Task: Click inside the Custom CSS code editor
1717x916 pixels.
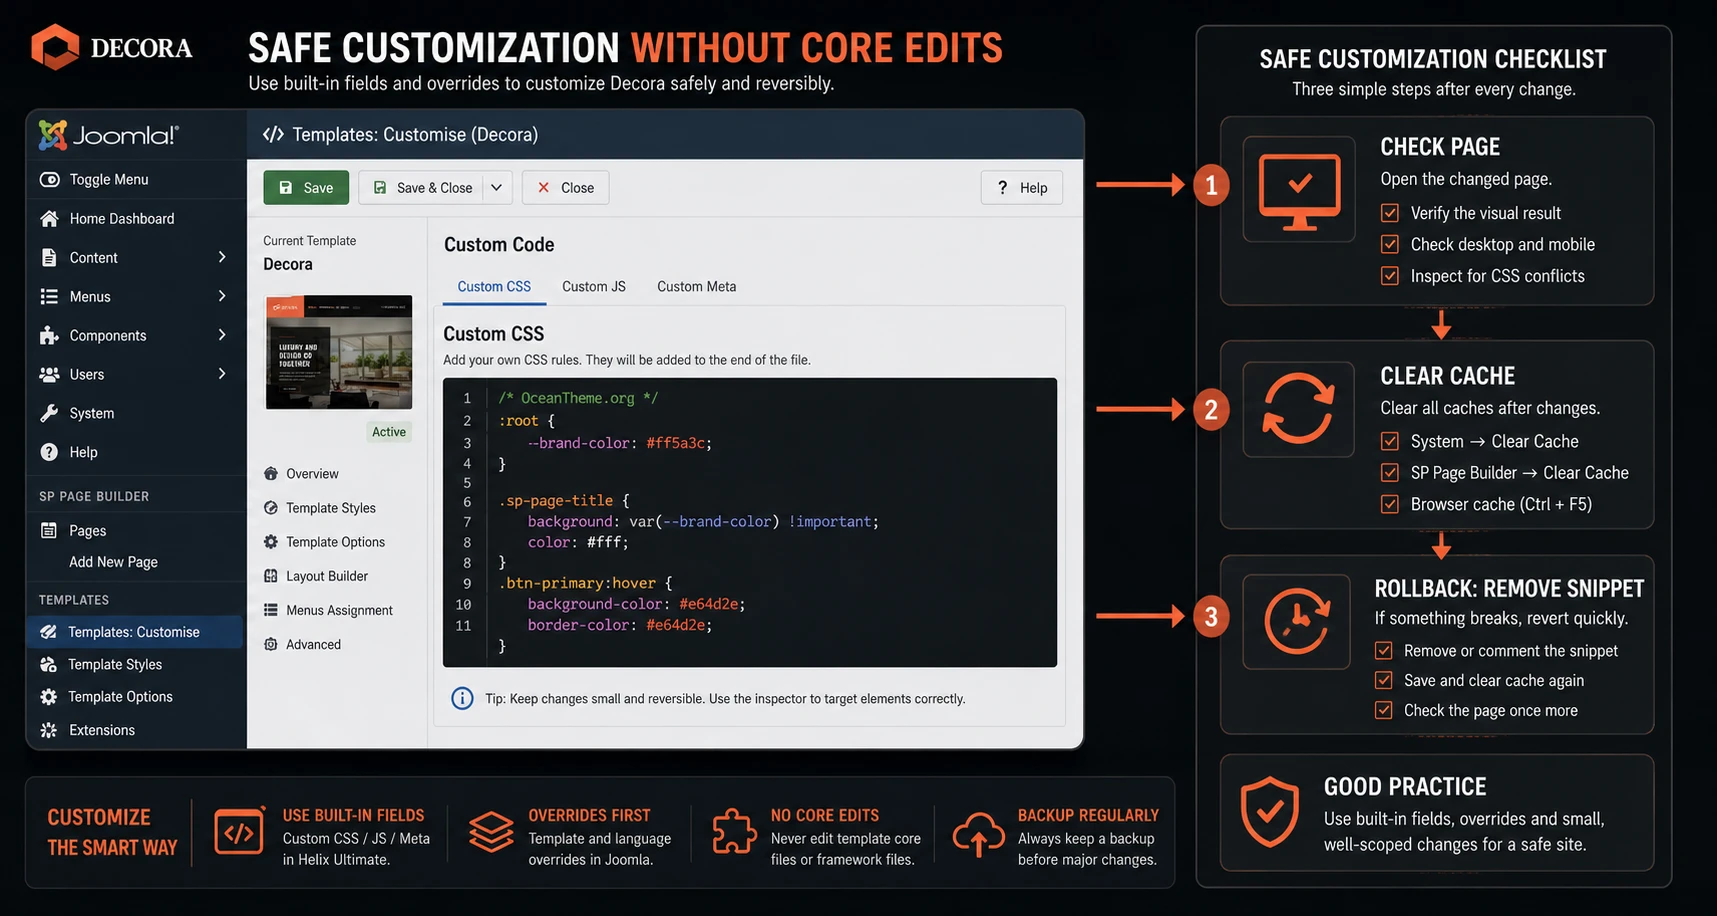Action: pos(750,522)
